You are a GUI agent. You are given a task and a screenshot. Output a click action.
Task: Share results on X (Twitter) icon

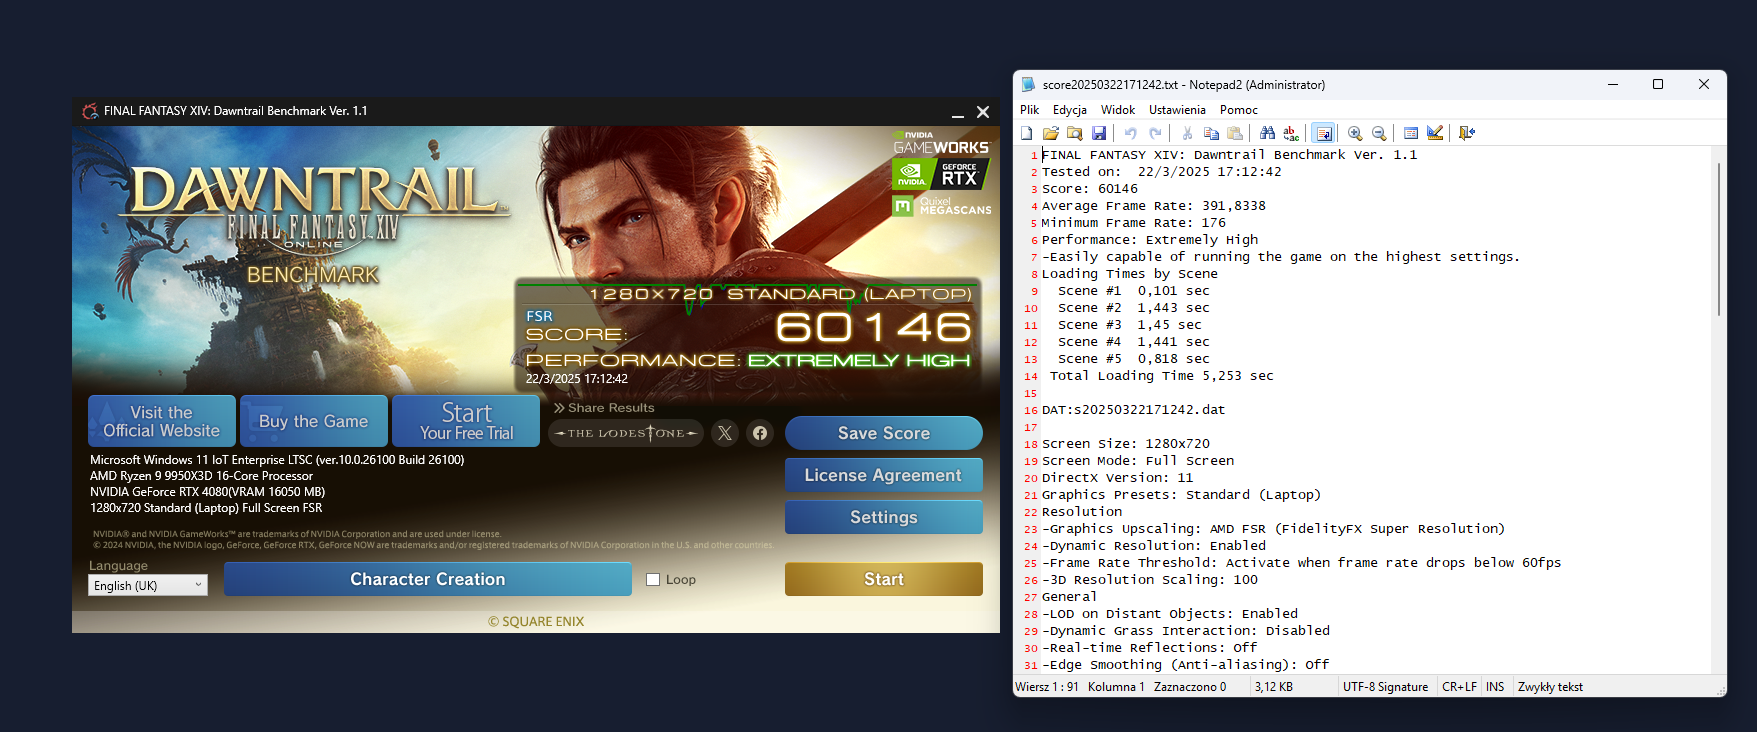click(725, 433)
